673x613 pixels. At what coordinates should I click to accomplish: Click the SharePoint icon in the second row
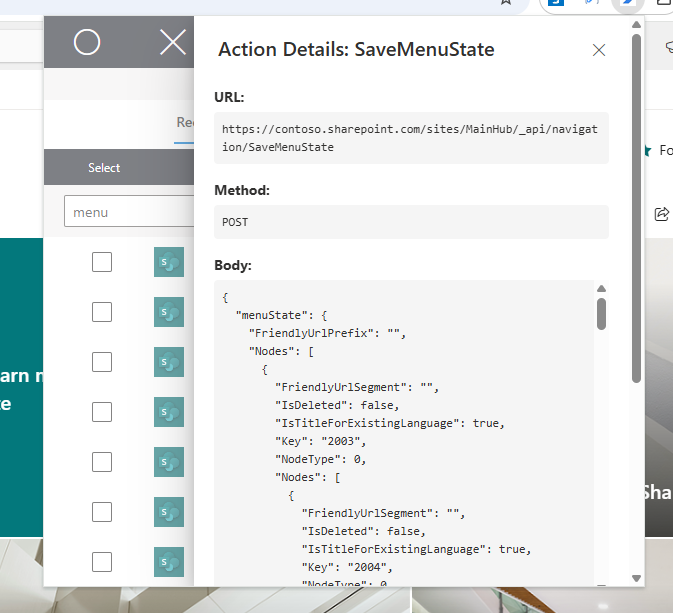(168, 312)
